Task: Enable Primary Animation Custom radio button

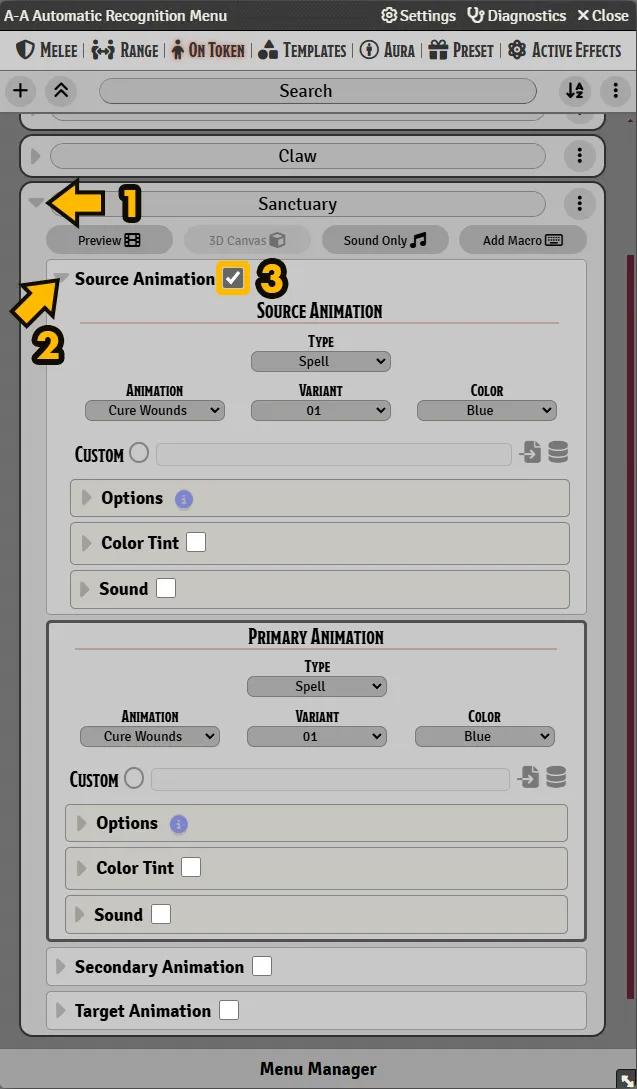Action: (134, 778)
